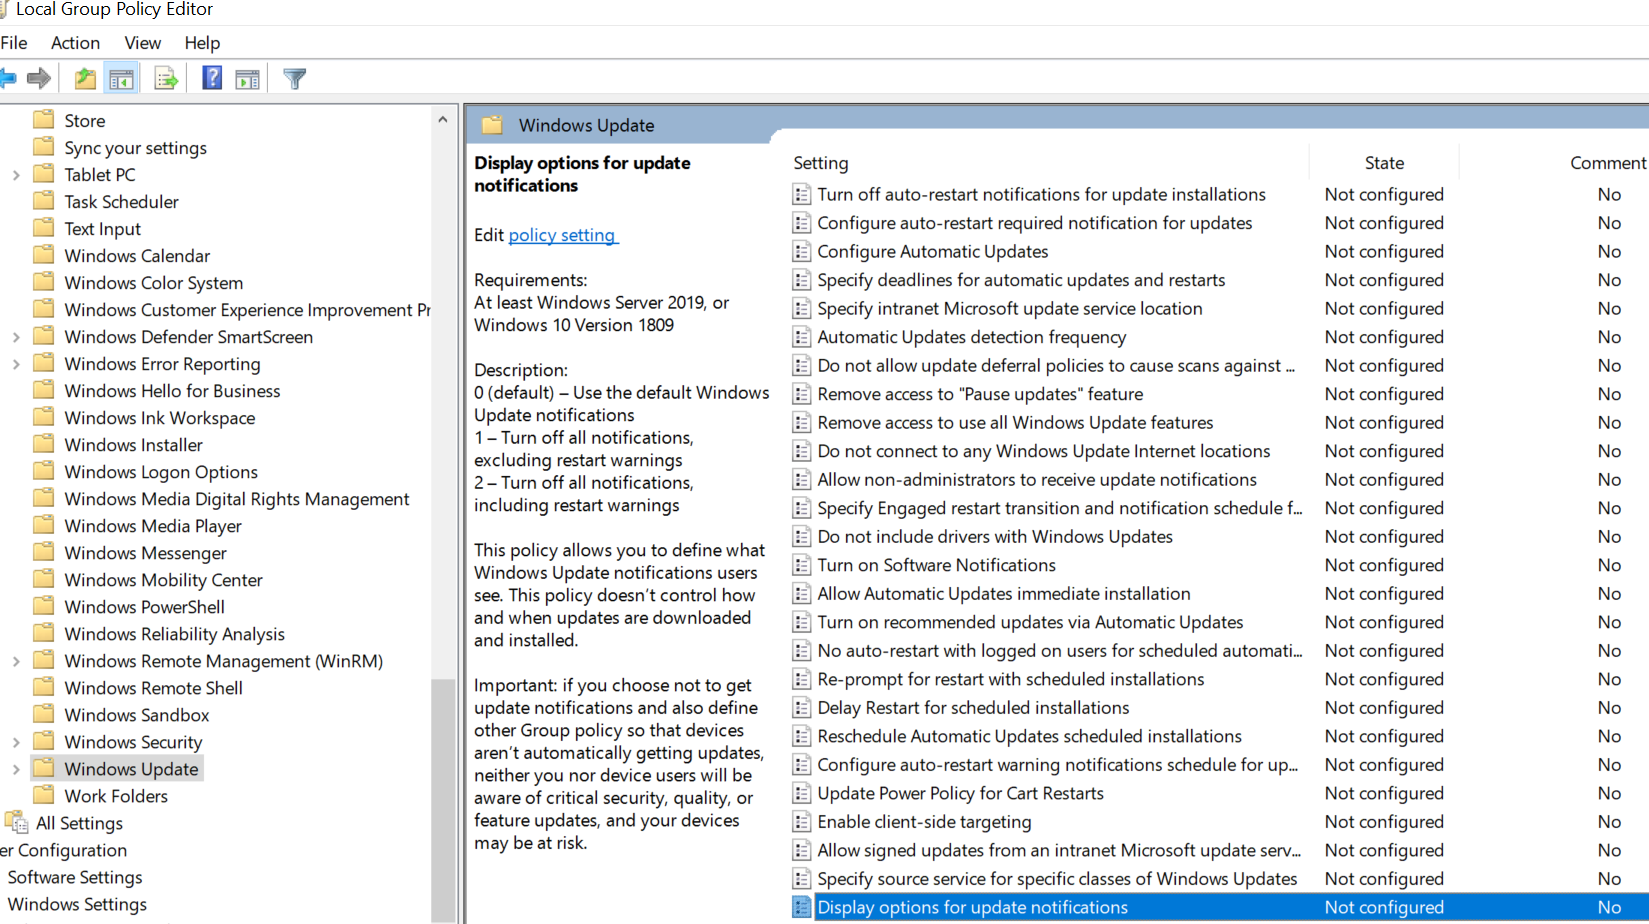This screenshot has width=1649, height=924.
Task: Select Sync your settings in tree
Action: click(x=135, y=148)
